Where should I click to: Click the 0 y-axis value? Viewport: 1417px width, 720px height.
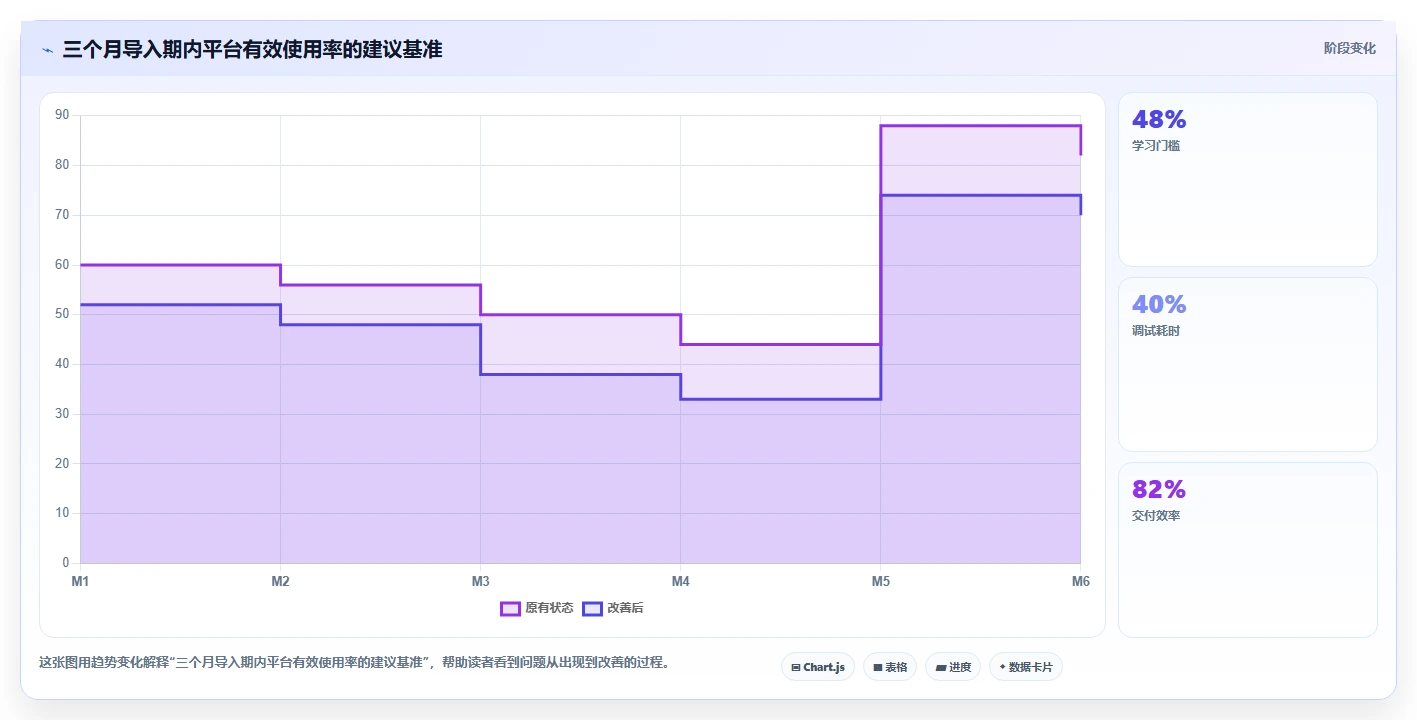pos(65,563)
